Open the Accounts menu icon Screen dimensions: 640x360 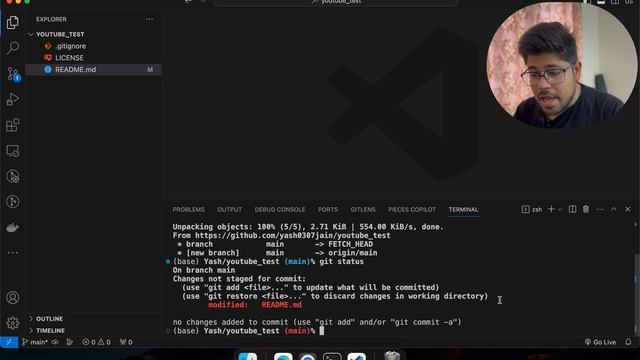13,298
